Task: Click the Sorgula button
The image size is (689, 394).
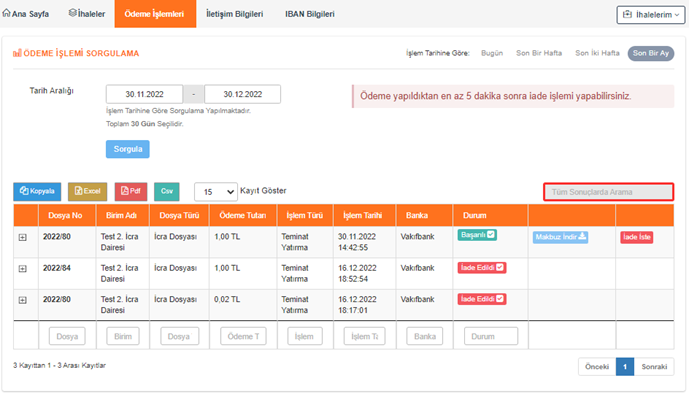Action: 127,149
